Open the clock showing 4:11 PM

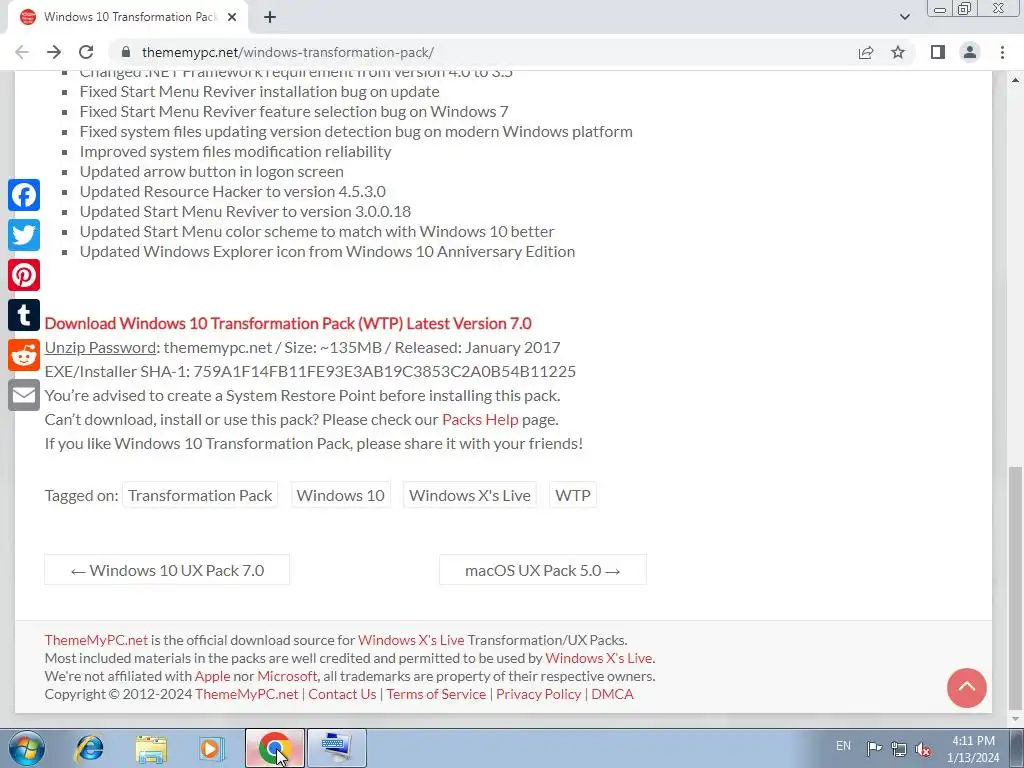973,749
